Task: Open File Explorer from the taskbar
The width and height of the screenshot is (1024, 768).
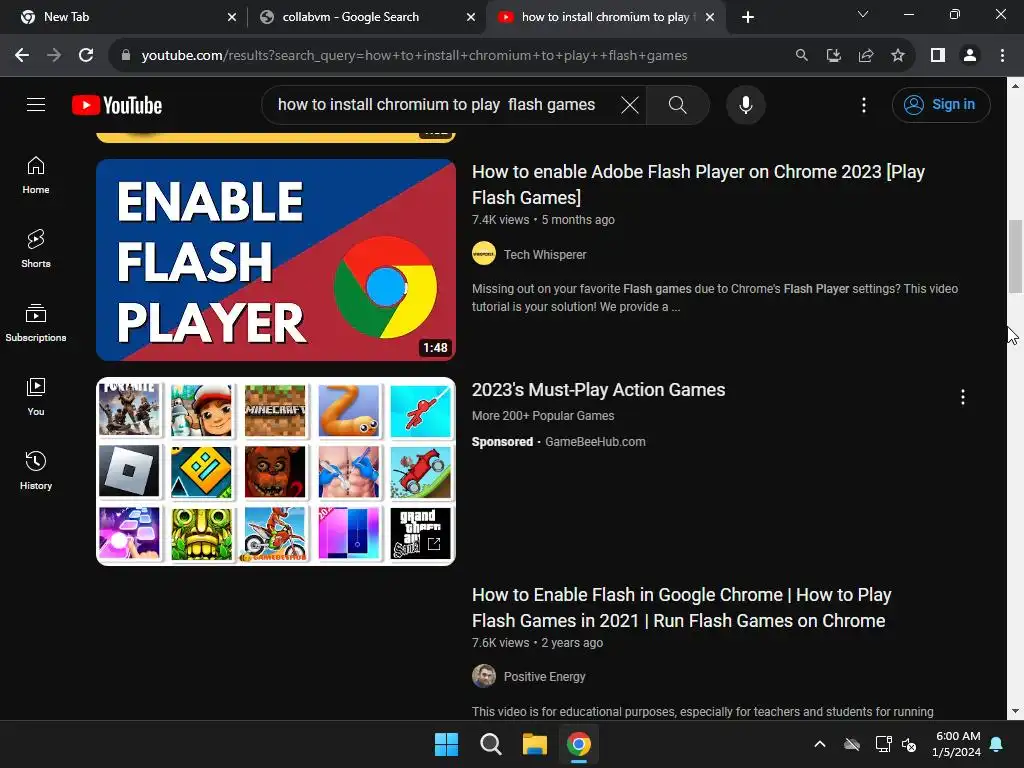Action: pos(534,744)
